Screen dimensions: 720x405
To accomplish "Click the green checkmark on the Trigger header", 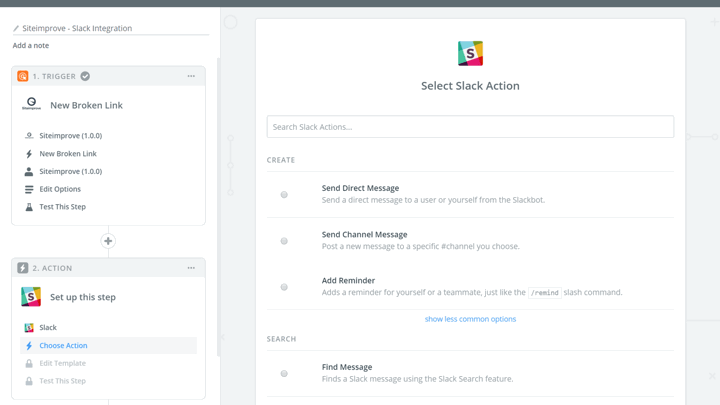I will click(x=85, y=76).
